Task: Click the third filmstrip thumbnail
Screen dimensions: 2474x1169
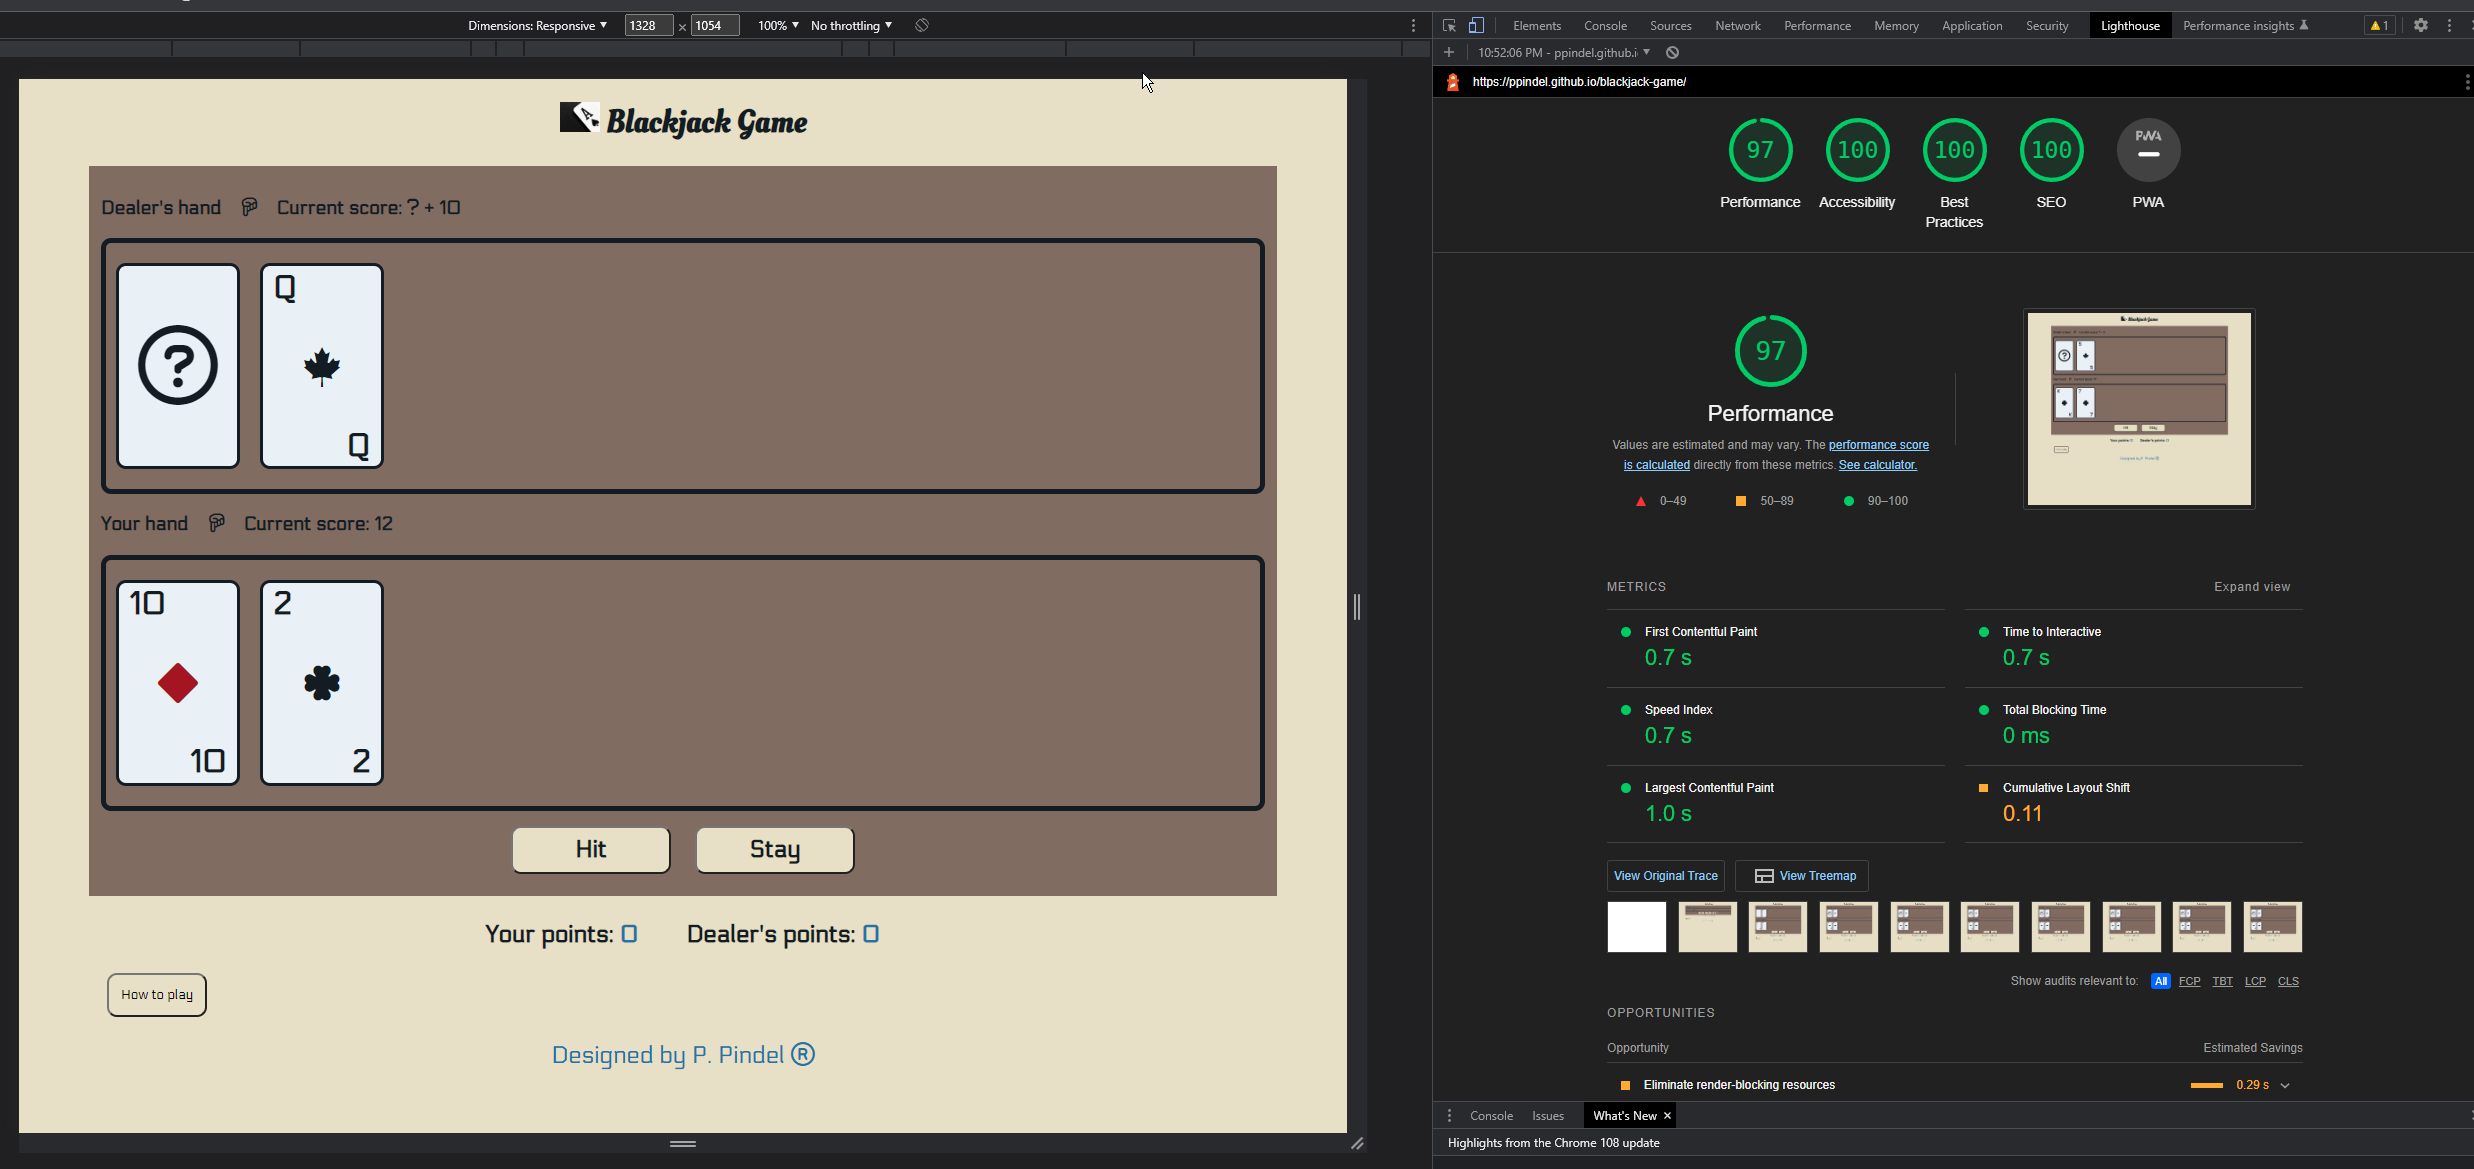Action: pos(1776,926)
